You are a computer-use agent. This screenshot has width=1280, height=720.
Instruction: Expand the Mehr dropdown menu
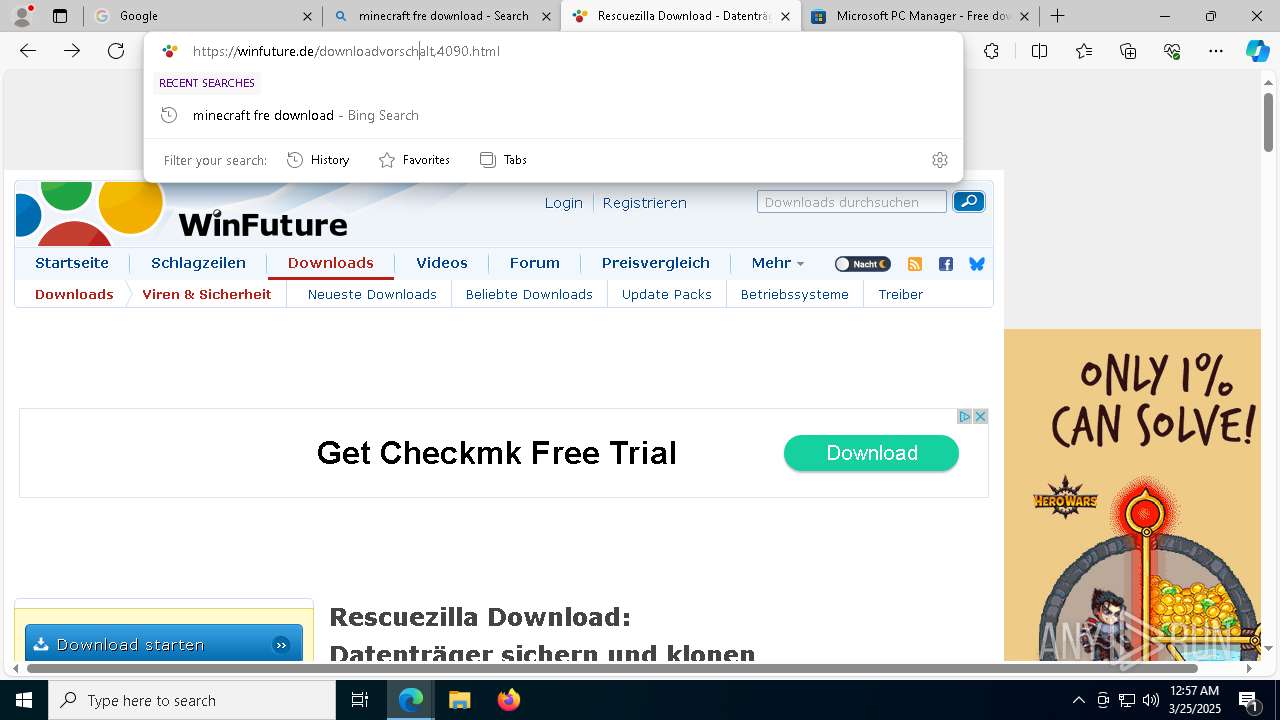click(x=778, y=263)
